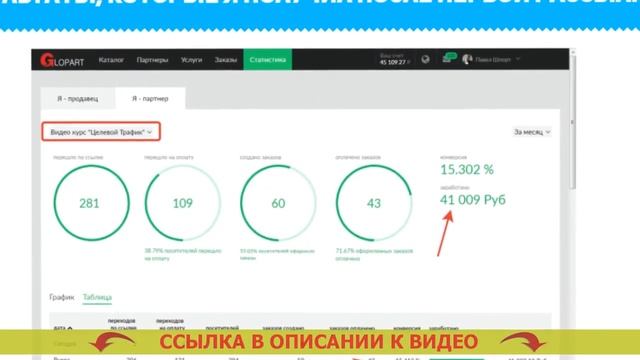640x360 pixels.
Task: Click the 109 payment transitions circle
Action: pos(182,203)
